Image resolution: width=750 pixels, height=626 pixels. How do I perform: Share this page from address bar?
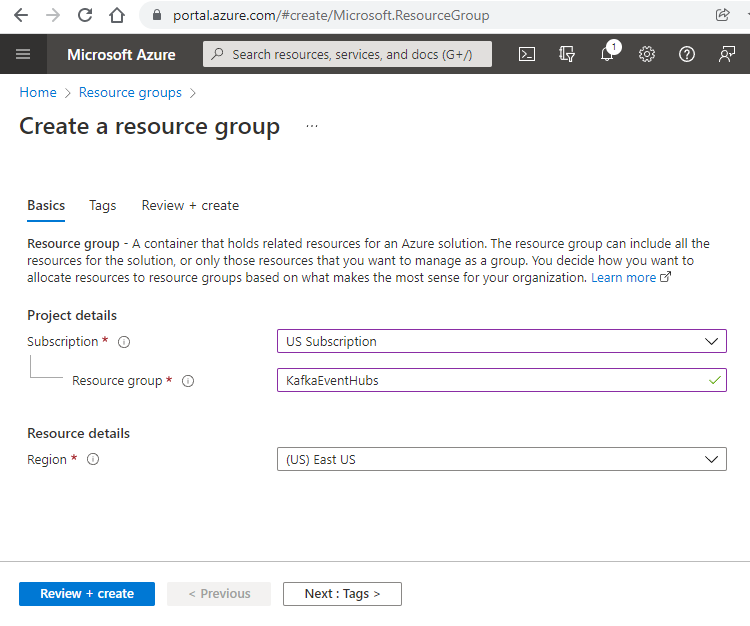pos(722,15)
